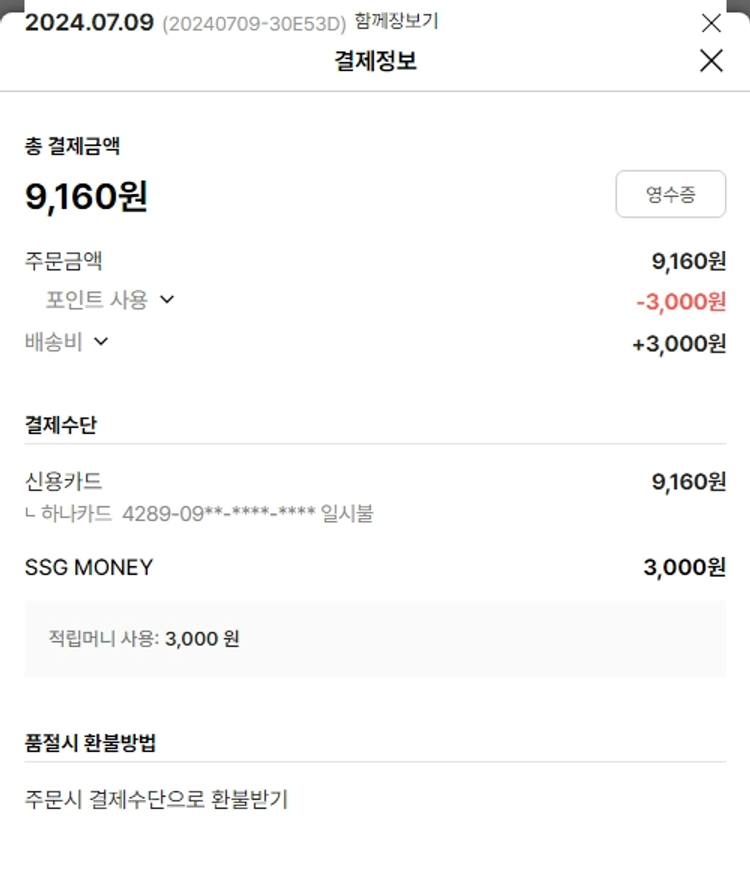Viewport: 750px width, 873px height.
Task: Click the 주문금액 label
Action: (63, 261)
